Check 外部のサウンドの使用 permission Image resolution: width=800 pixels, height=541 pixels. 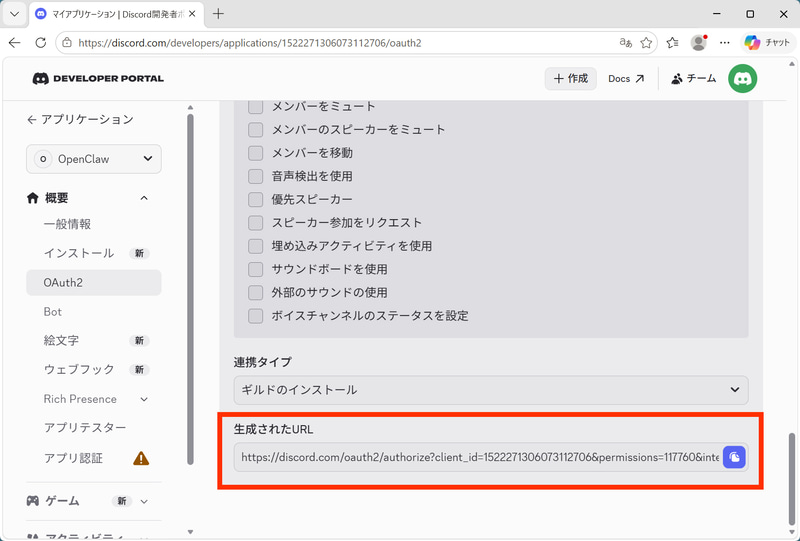click(x=255, y=292)
